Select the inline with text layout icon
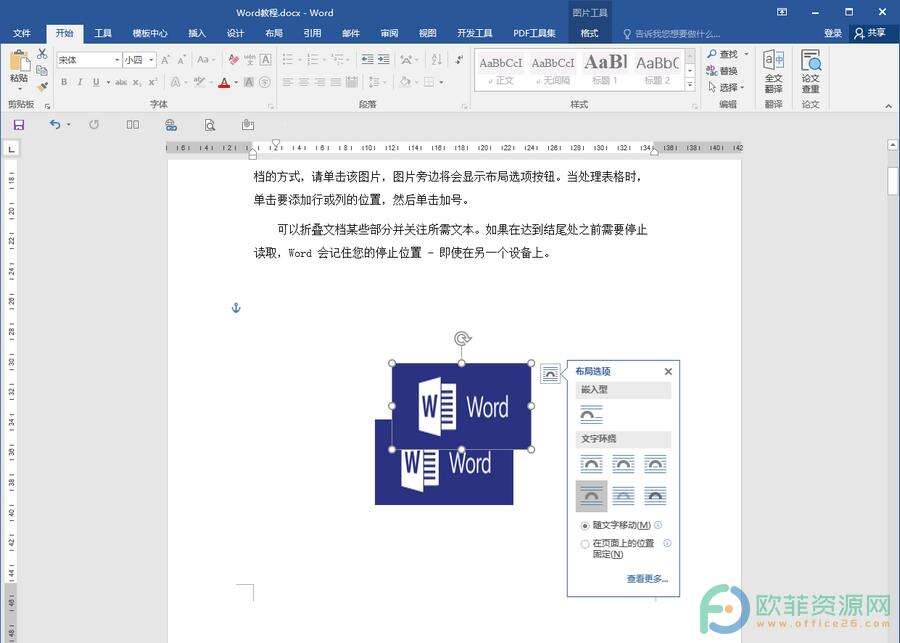 [x=591, y=414]
